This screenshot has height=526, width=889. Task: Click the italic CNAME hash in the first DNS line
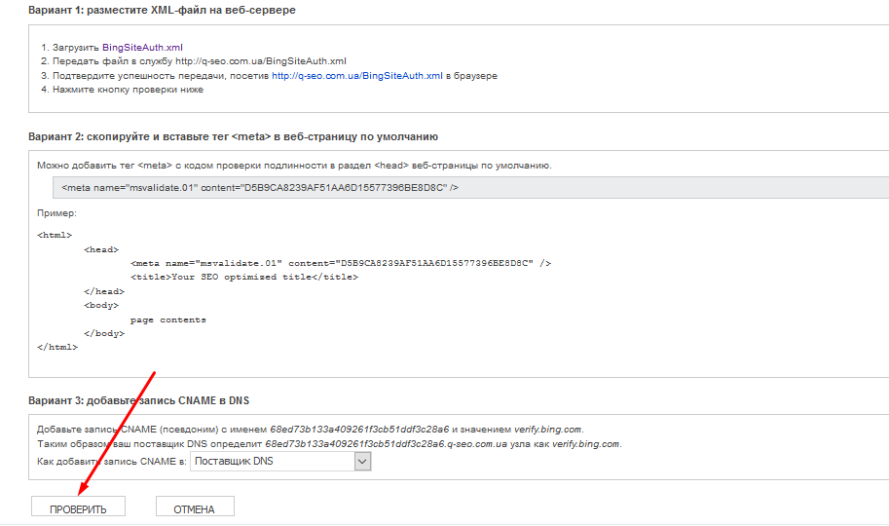360,429
